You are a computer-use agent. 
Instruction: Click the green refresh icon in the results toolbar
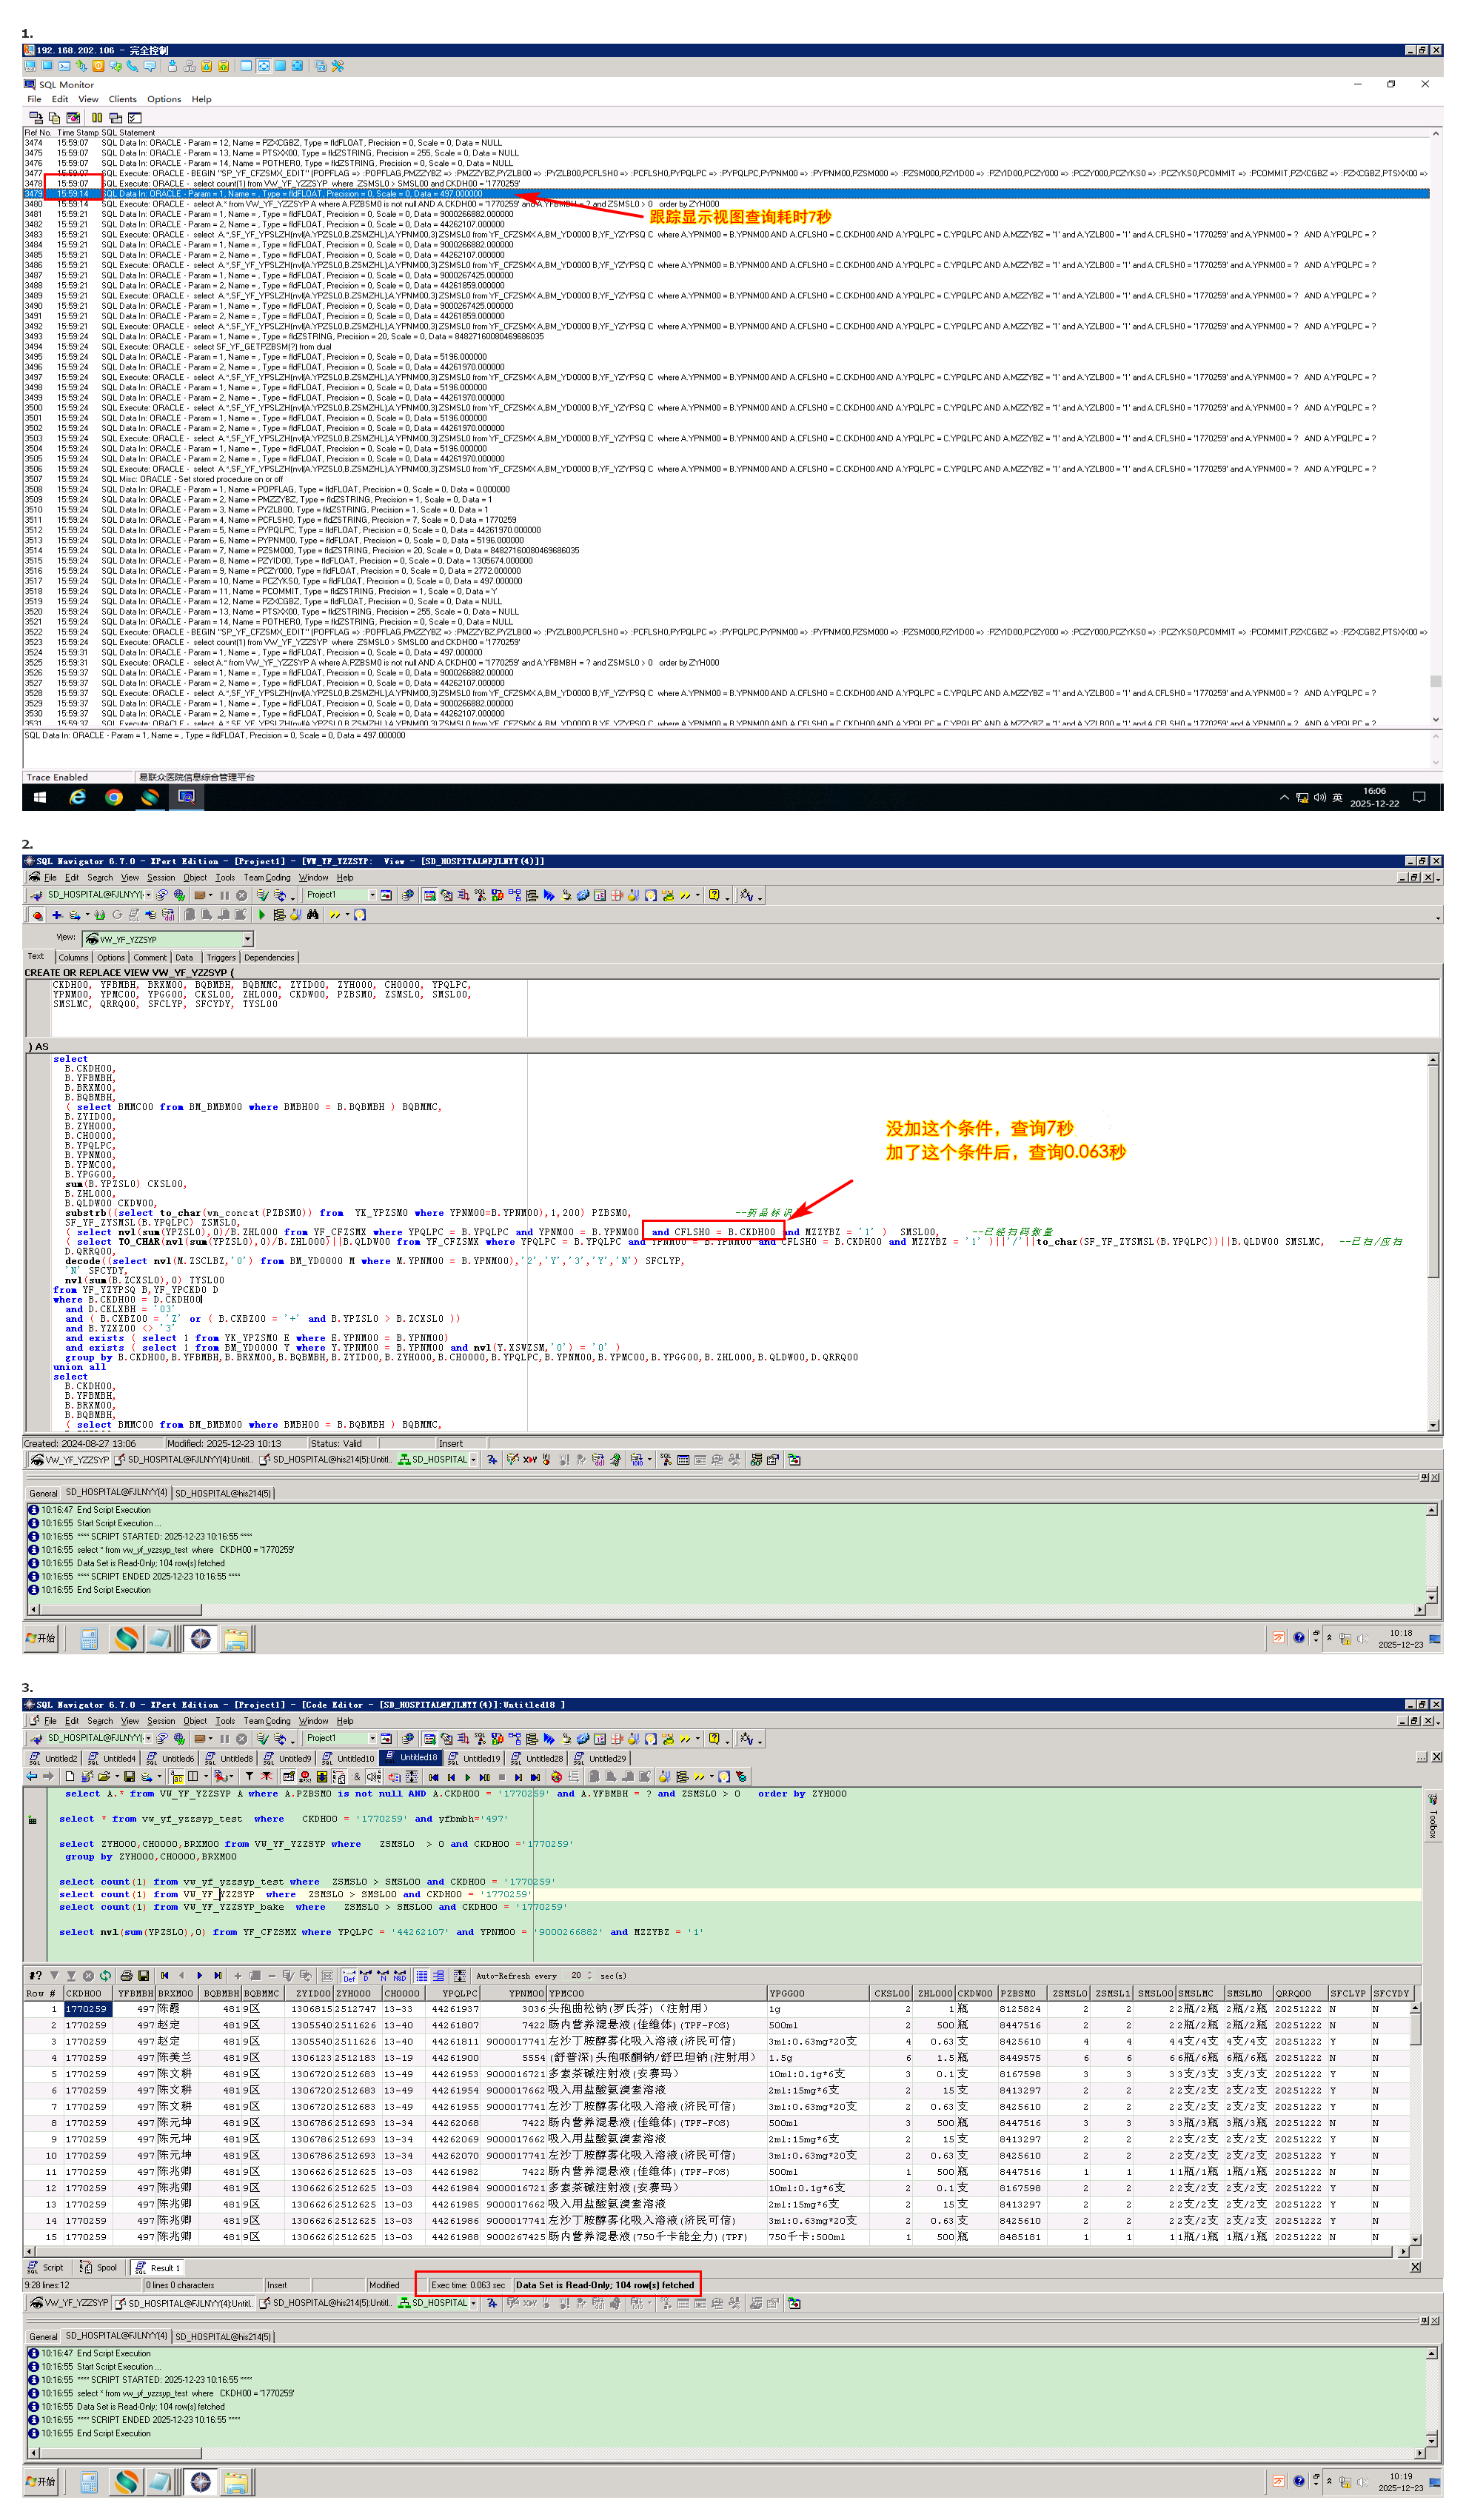(x=105, y=1976)
